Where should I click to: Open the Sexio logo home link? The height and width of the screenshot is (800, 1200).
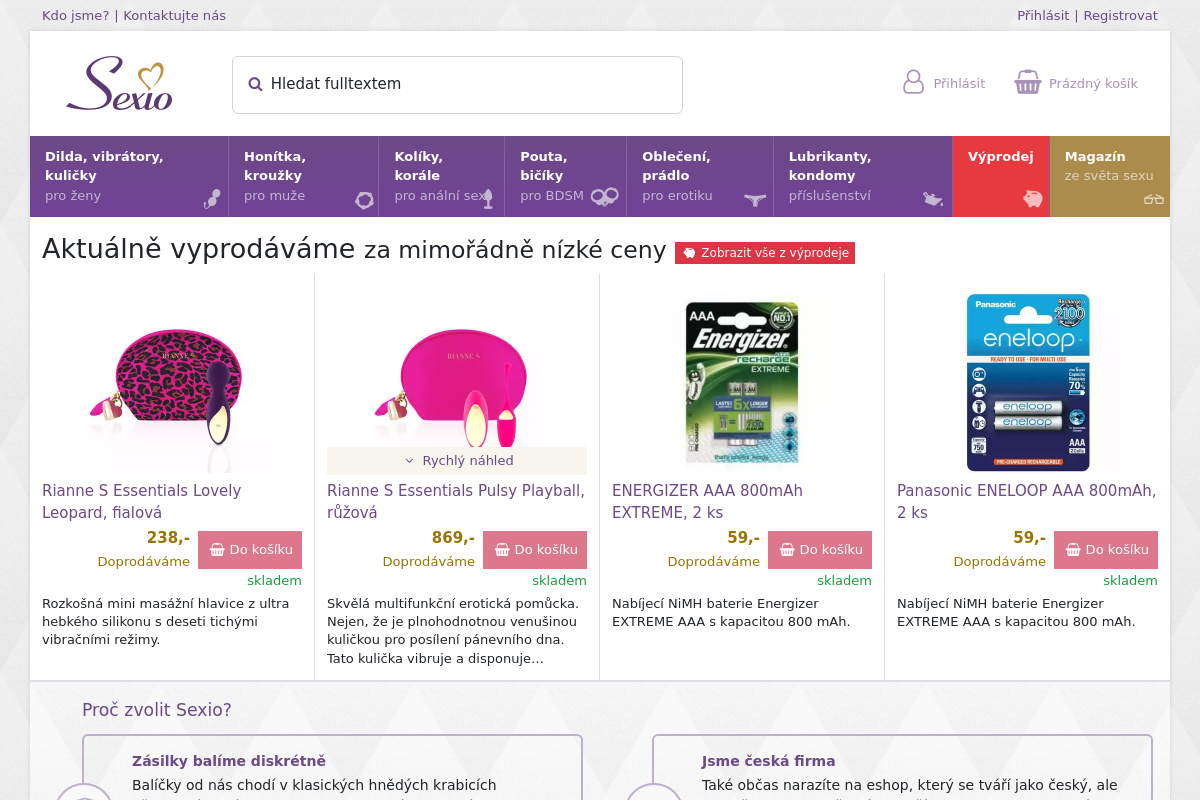pyautogui.click(x=119, y=84)
